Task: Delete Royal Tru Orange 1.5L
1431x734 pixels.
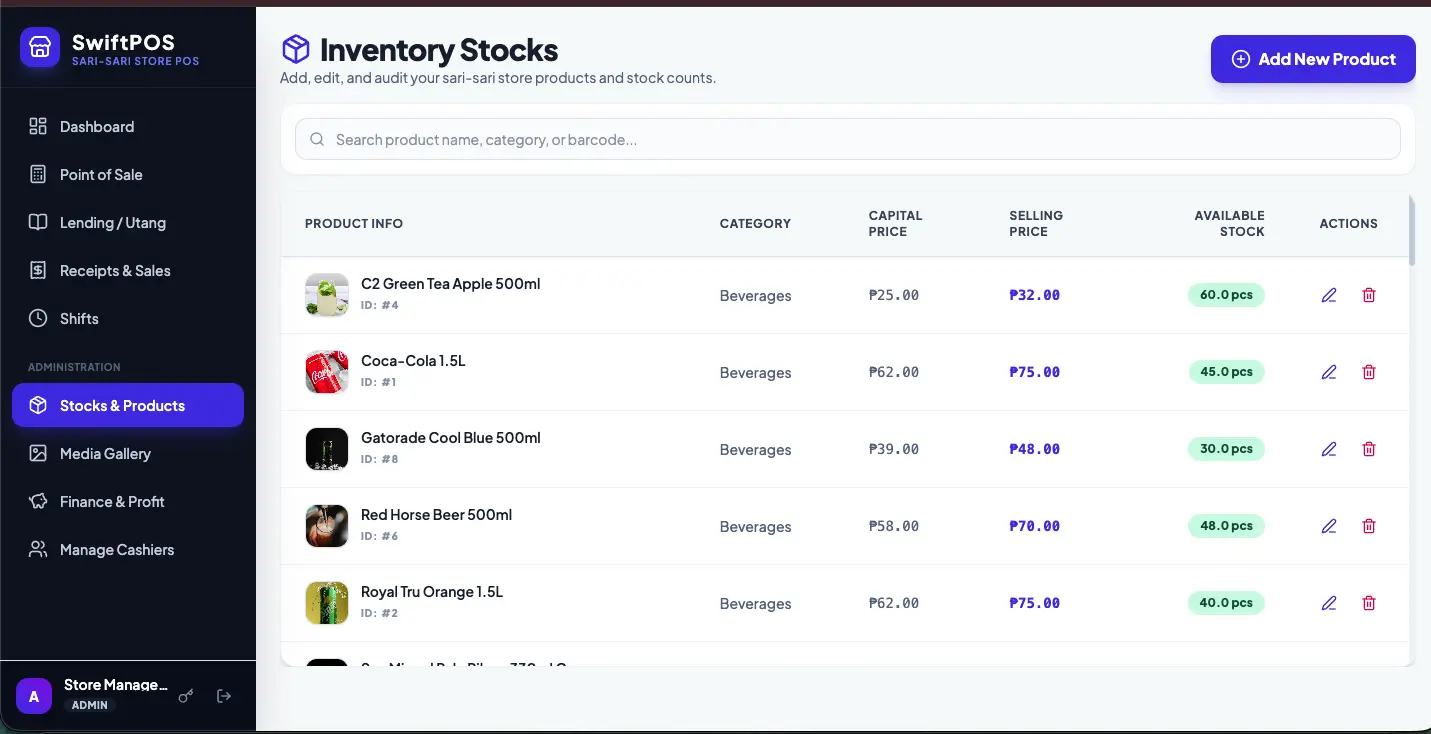Action: (x=1369, y=603)
